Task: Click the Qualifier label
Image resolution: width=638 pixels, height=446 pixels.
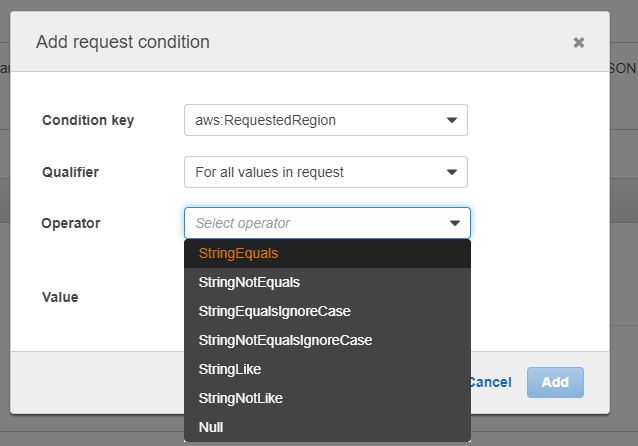Action: pyautogui.click(x=70, y=172)
